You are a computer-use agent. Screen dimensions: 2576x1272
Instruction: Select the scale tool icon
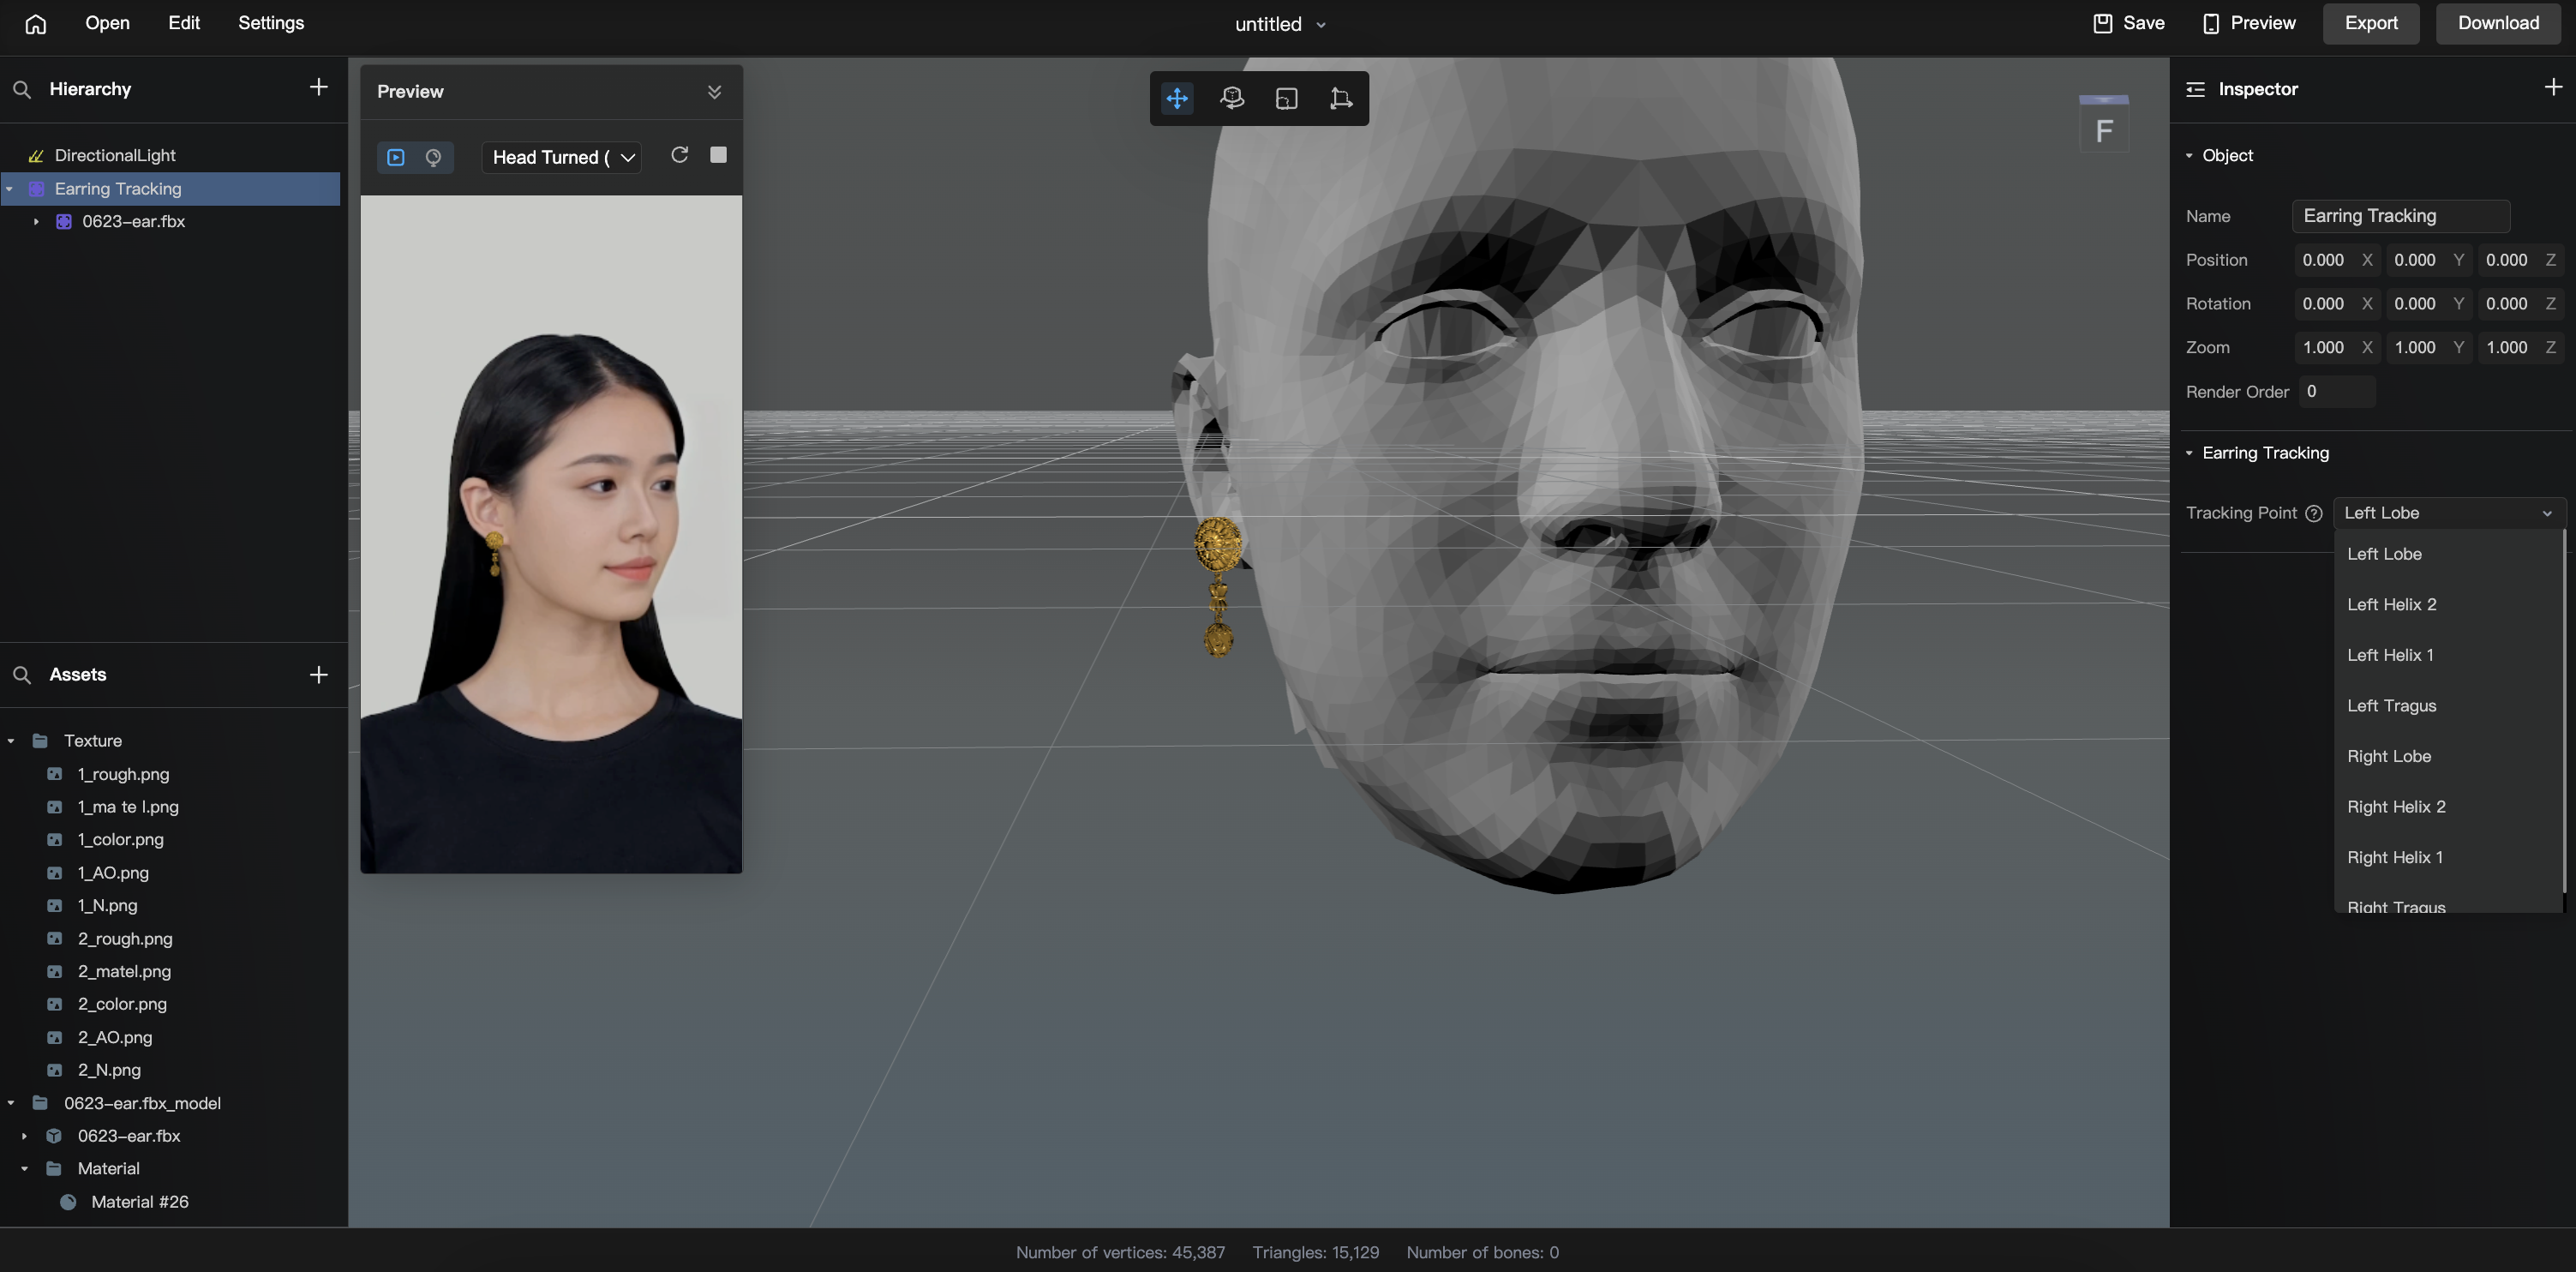1288,99
